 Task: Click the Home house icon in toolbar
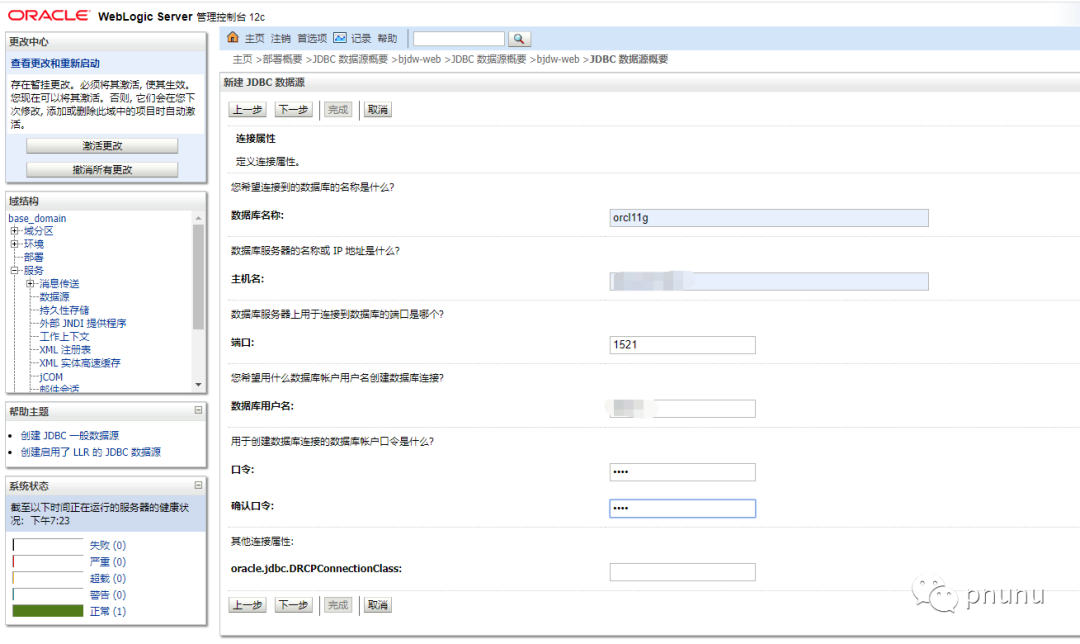coord(232,38)
